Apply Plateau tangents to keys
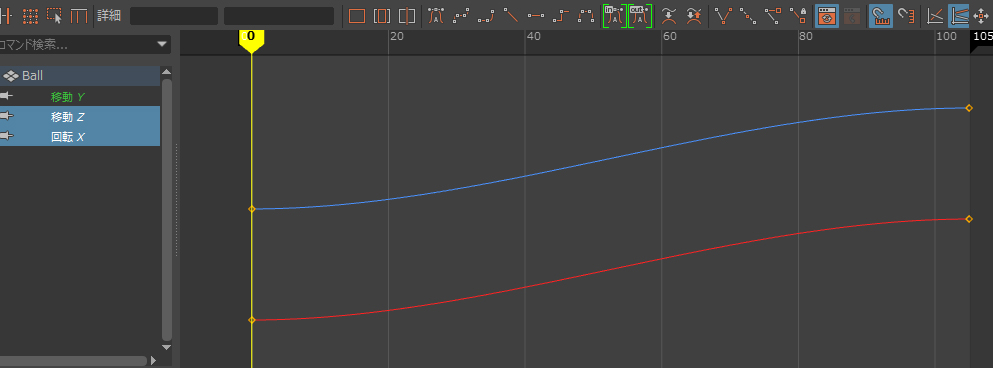Image resolution: width=993 pixels, height=368 pixels. (586, 16)
